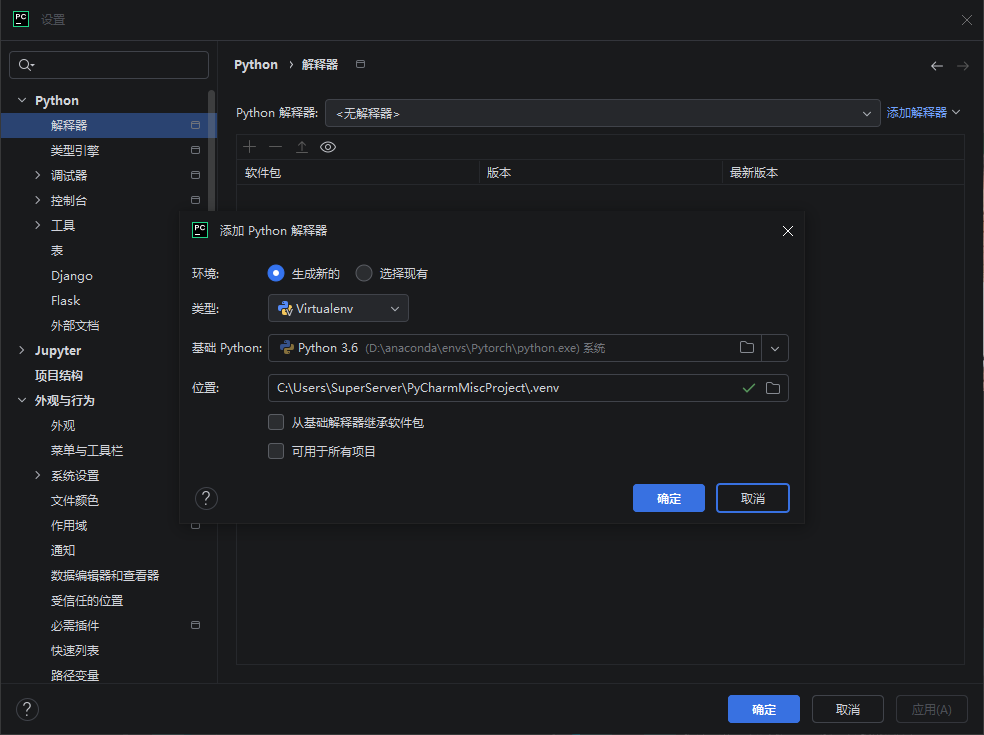Click 确定 at bottom of Settings window

764,709
